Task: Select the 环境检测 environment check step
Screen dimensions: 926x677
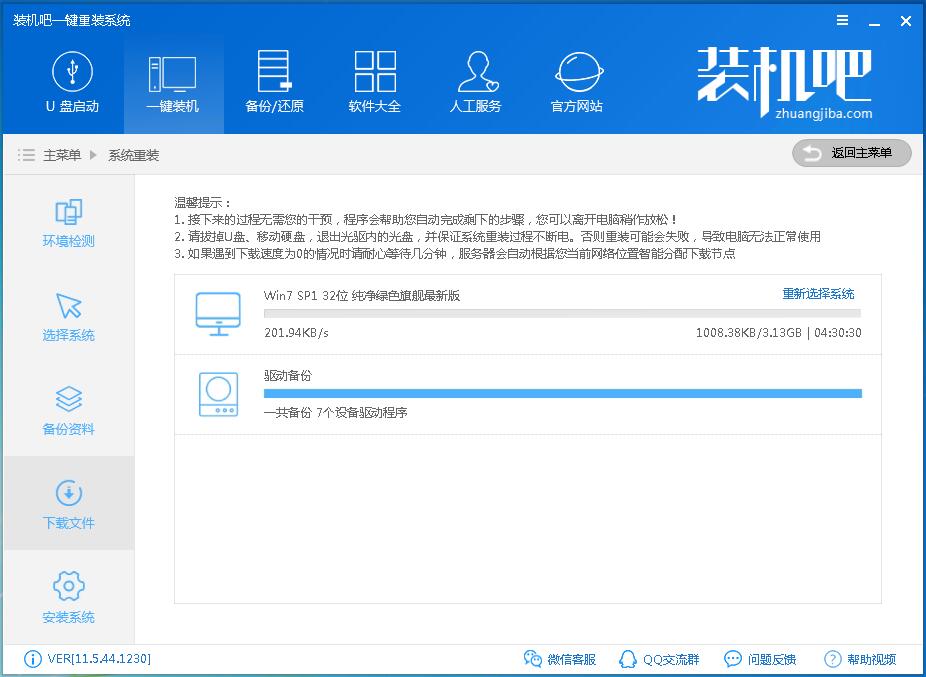Action: pyautogui.click(x=68, y=222)
